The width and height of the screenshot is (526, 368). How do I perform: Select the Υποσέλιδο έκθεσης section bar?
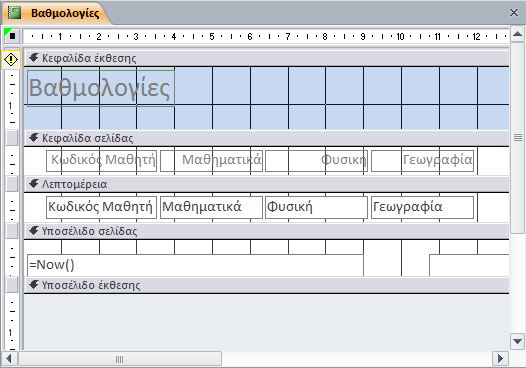(267, 285)
